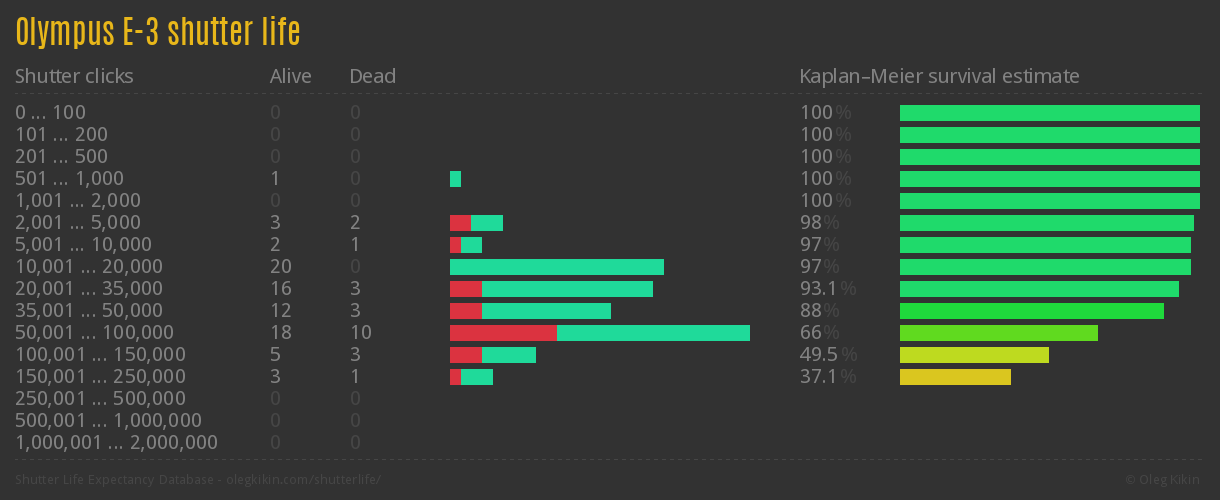Image resolution: width=1220 pixels, height=500 pixels.
Task: Click the 66% survival estimate bar
Action: coord(998,333)
